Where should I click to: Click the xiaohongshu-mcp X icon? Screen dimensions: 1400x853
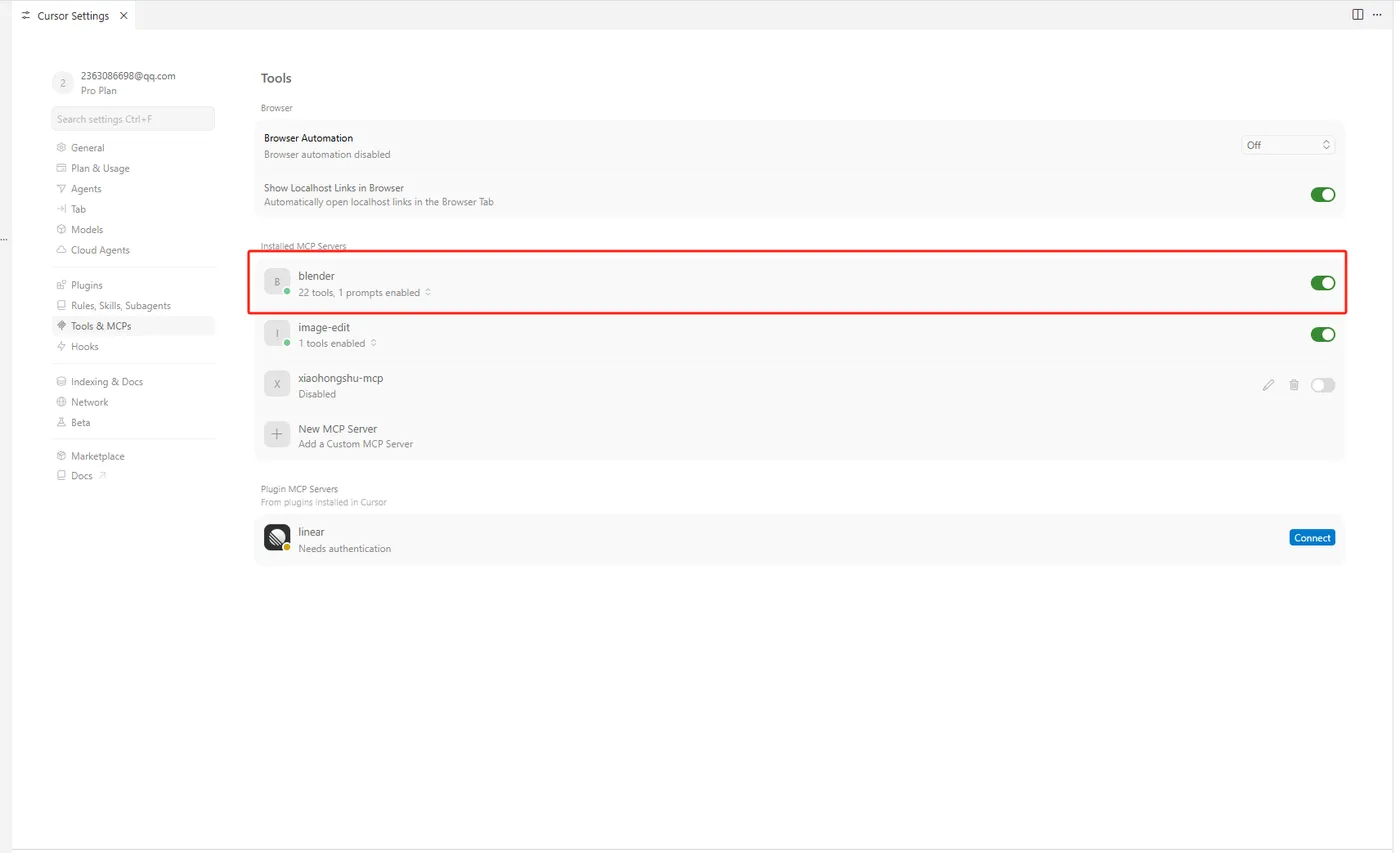point(277,384)
